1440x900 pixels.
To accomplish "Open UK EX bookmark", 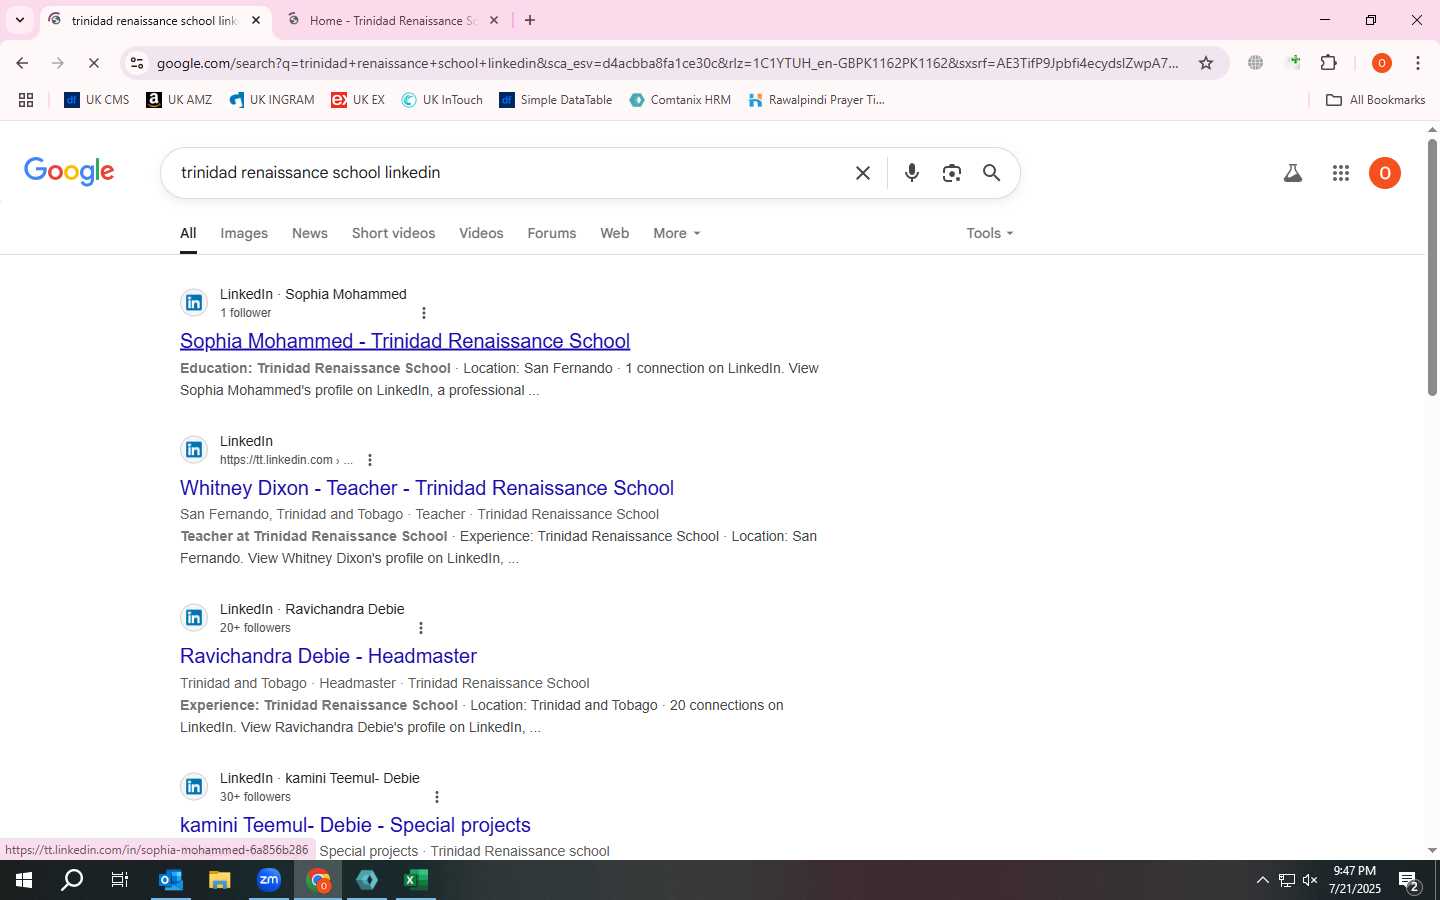I will coord(358,100).
